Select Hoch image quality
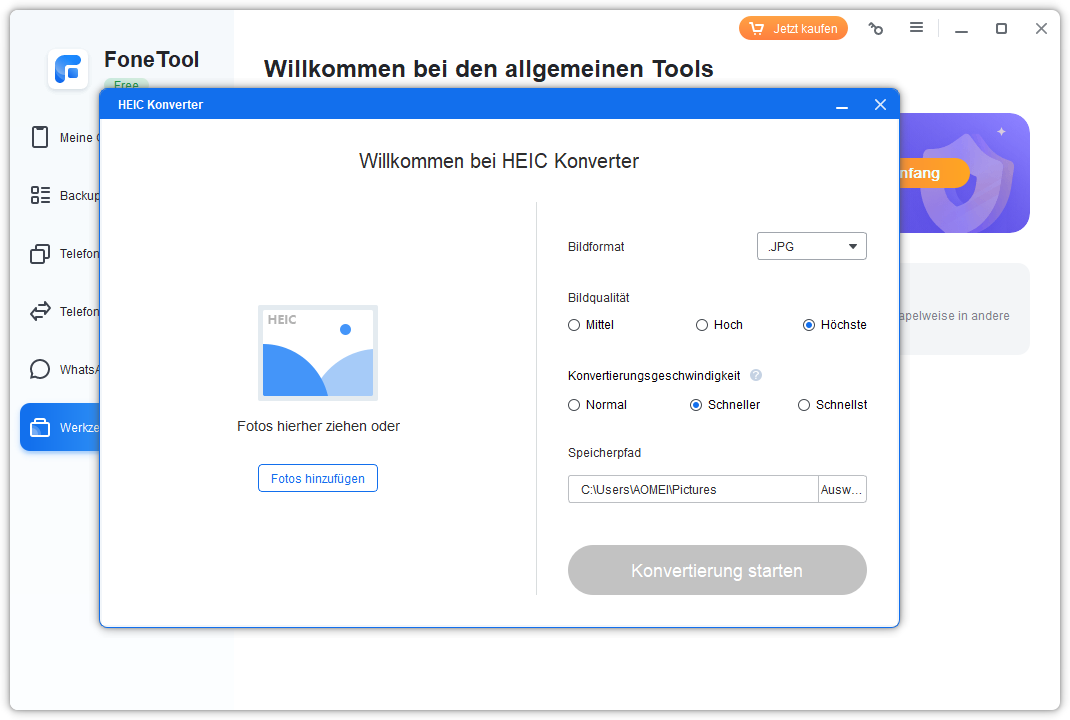 point(702,325)
